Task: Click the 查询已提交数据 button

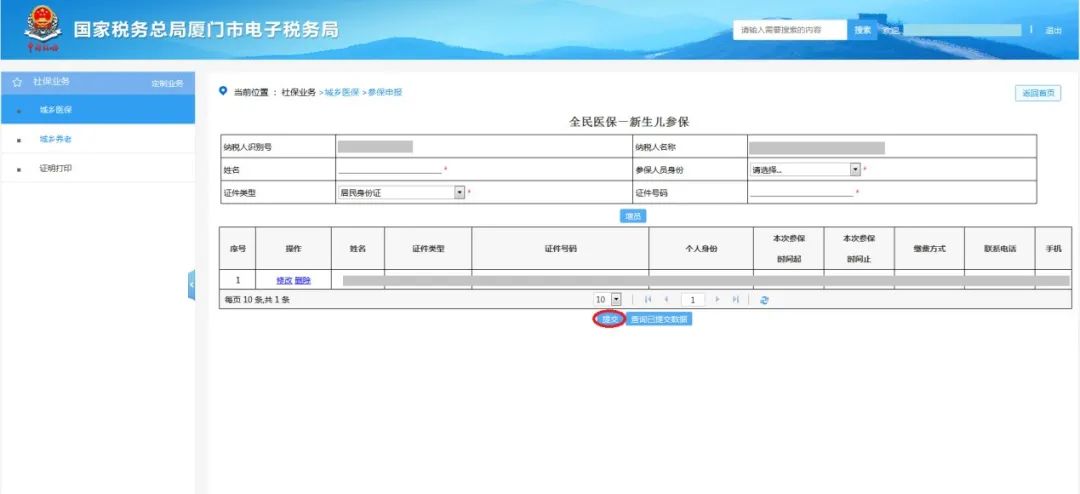Action: (659, 319)
